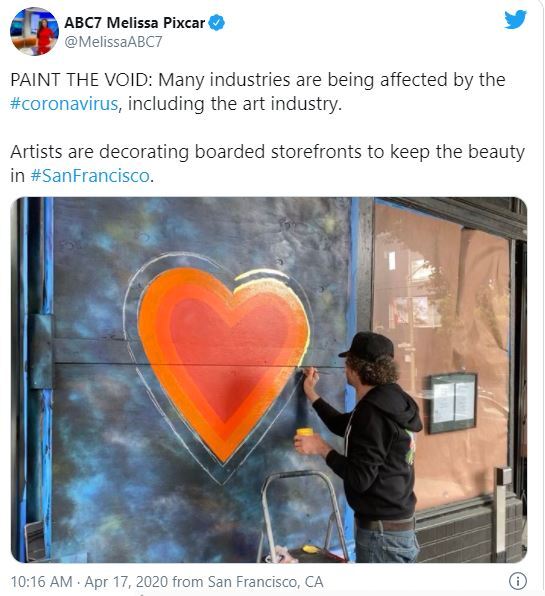Open Melissa Pixcar's profile avatar photo
The width and height of the screenshot is (545, 596).
click(34, 32)
